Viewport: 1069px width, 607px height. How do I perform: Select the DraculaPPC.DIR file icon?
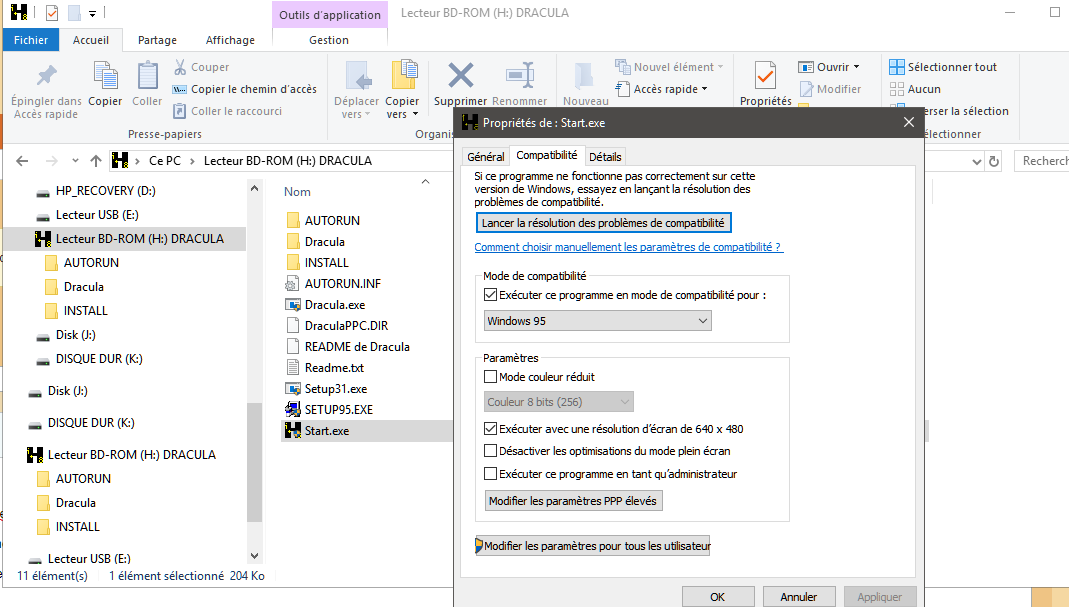293,326
